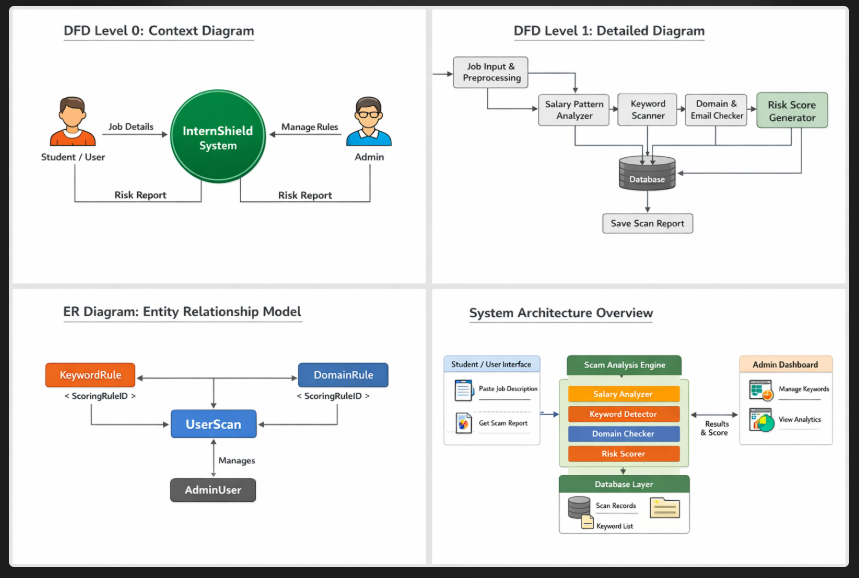Open the Manage Keywords icon in Admin Dashboard
This screenshot has height=578, width=859.
[761, 390]
